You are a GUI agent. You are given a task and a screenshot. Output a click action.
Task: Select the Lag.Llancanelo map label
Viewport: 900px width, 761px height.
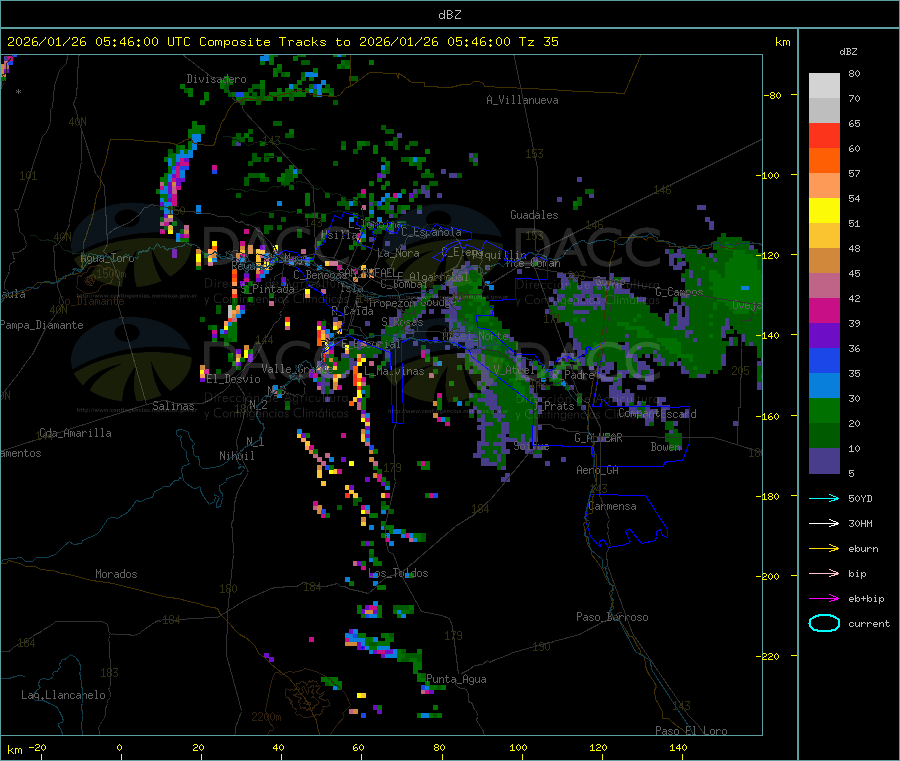(x=64, y=695)
